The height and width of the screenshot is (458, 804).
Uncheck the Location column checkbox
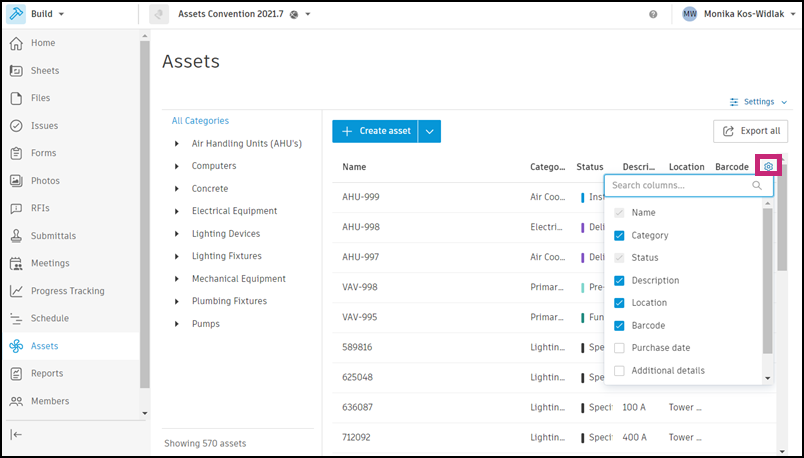coord(619,303)
